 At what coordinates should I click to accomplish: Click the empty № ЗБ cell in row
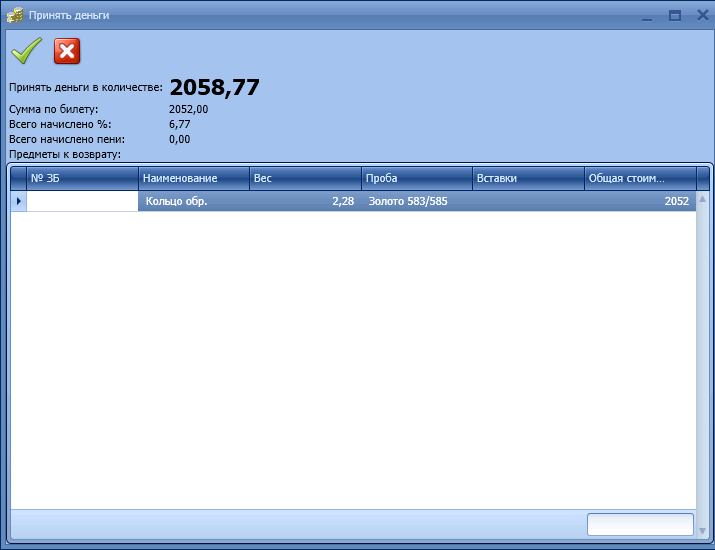point(82,201)
